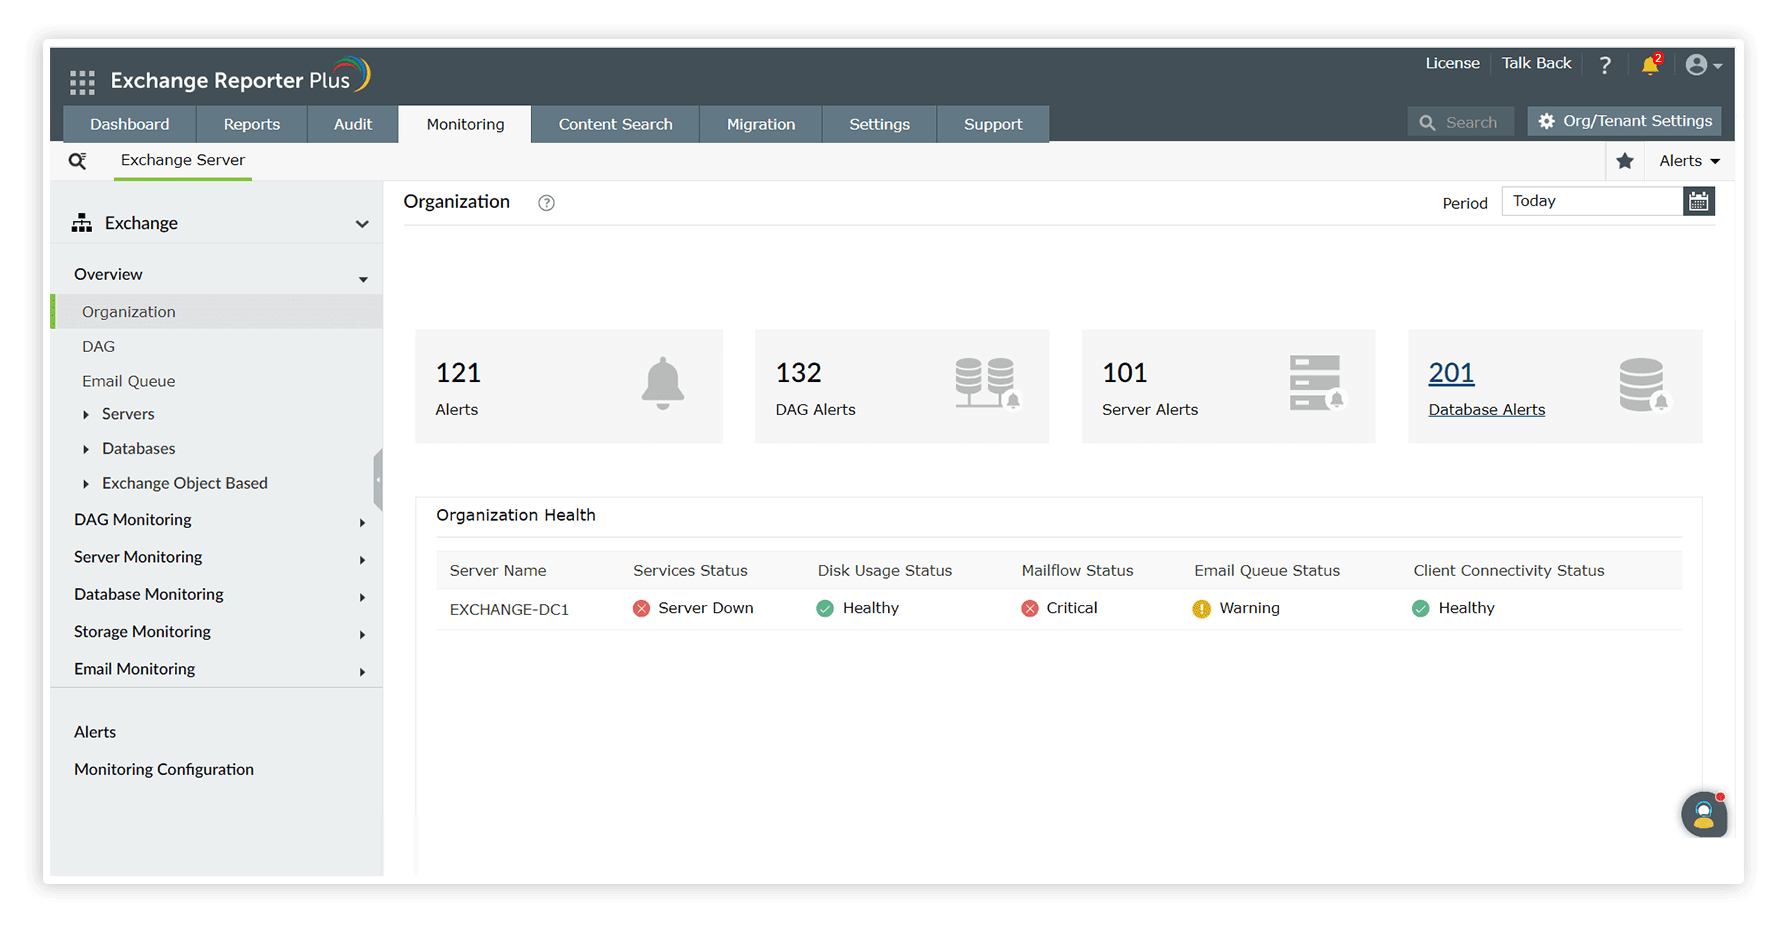Screen dimensions: 1792x936
Task: Open the Migration tab
Action: tap(761, 124)
